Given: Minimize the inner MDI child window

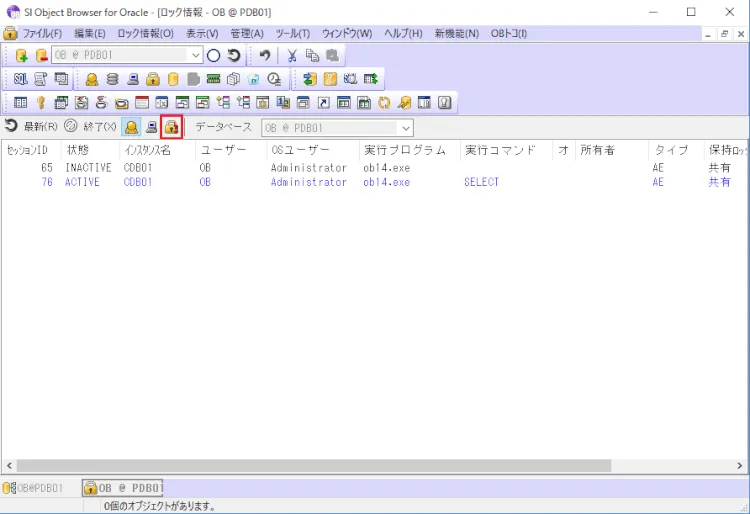Looking at the screenshot, I should 708,34.
